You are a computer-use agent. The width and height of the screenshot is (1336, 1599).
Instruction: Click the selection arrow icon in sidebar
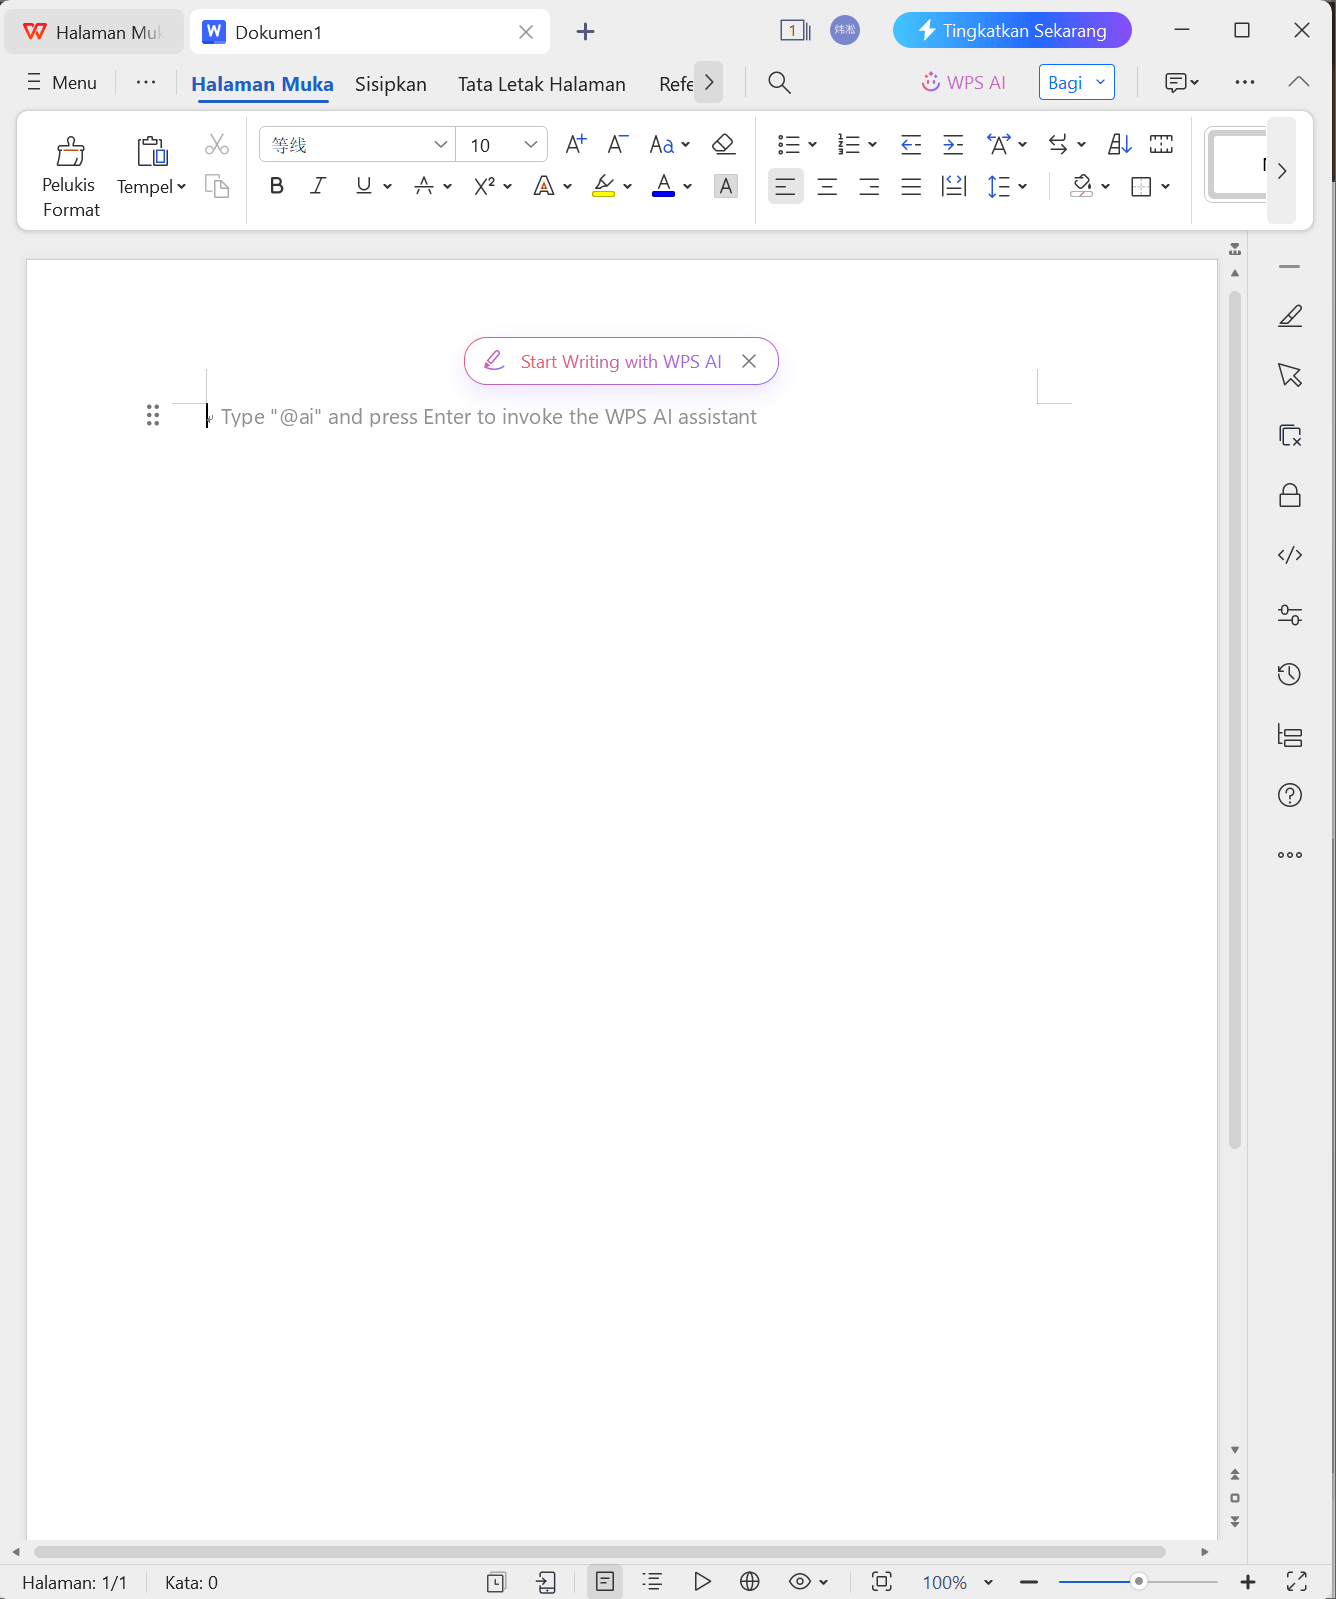1290,376
